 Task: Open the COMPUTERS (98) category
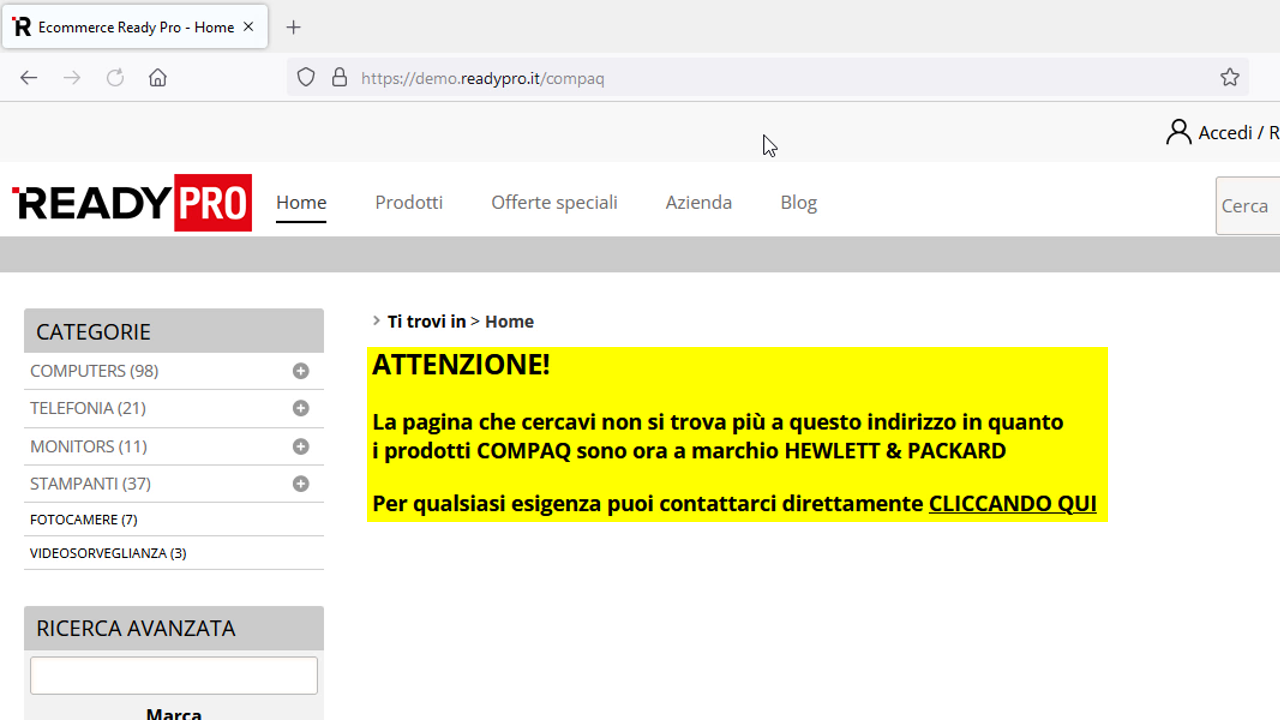94,371
